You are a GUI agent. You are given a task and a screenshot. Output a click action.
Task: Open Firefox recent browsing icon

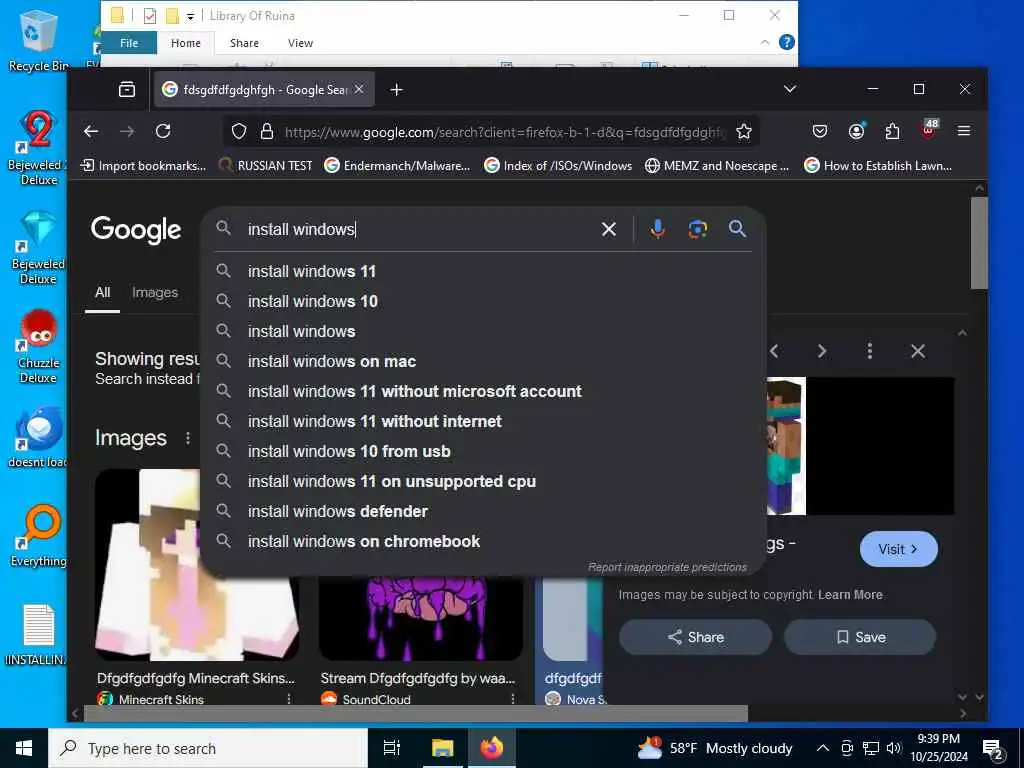(x=127, y=89)
